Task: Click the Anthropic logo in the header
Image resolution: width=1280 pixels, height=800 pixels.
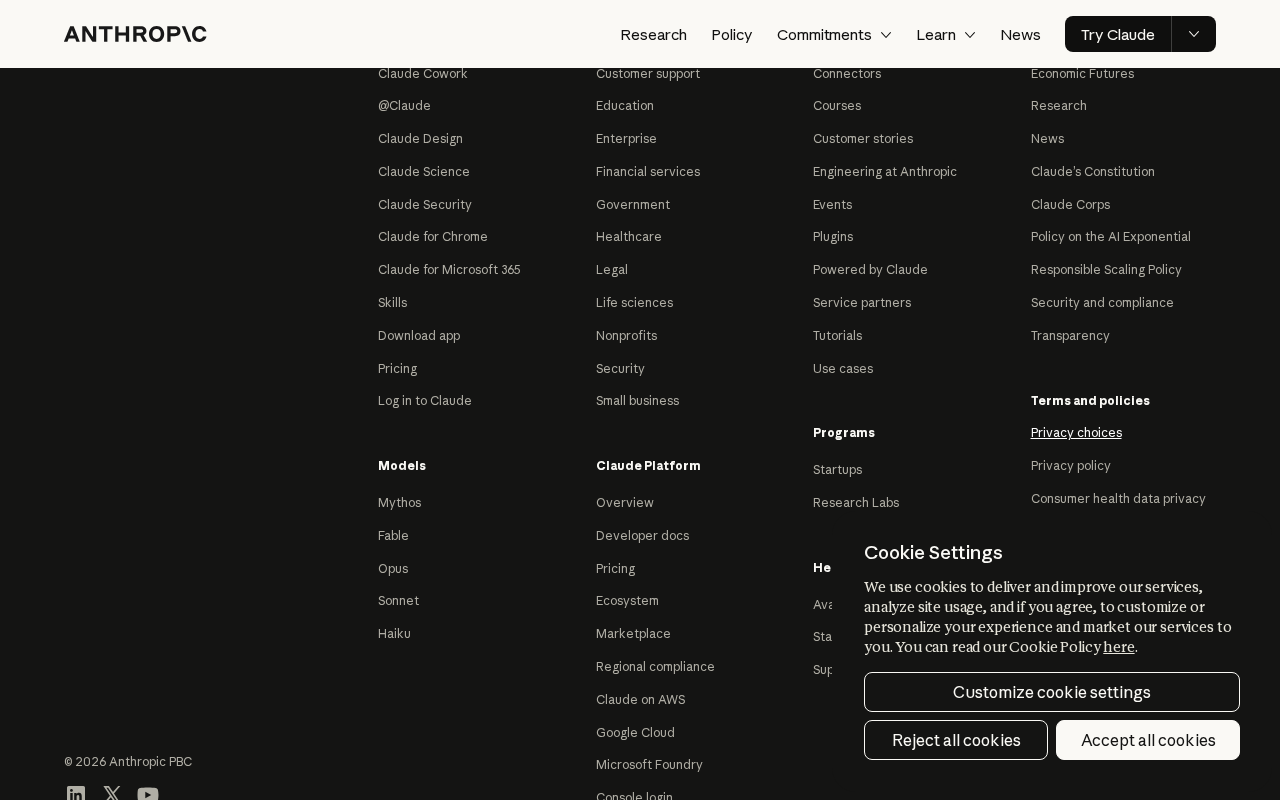Action: click(135, 34)
